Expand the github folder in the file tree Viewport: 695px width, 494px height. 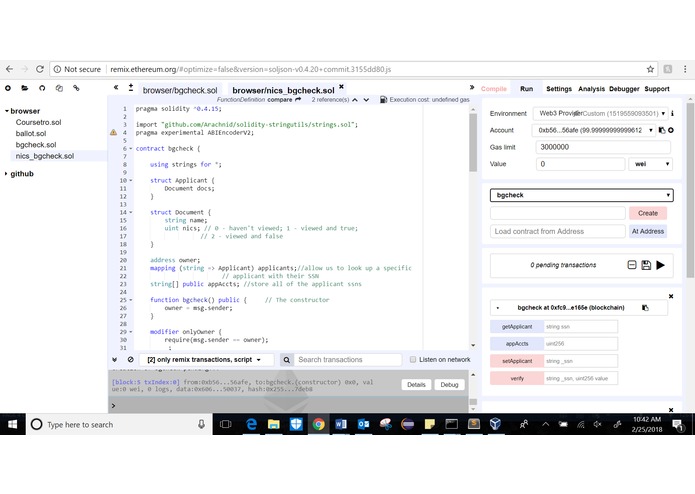pyautogui.click(x=6, y=174)
